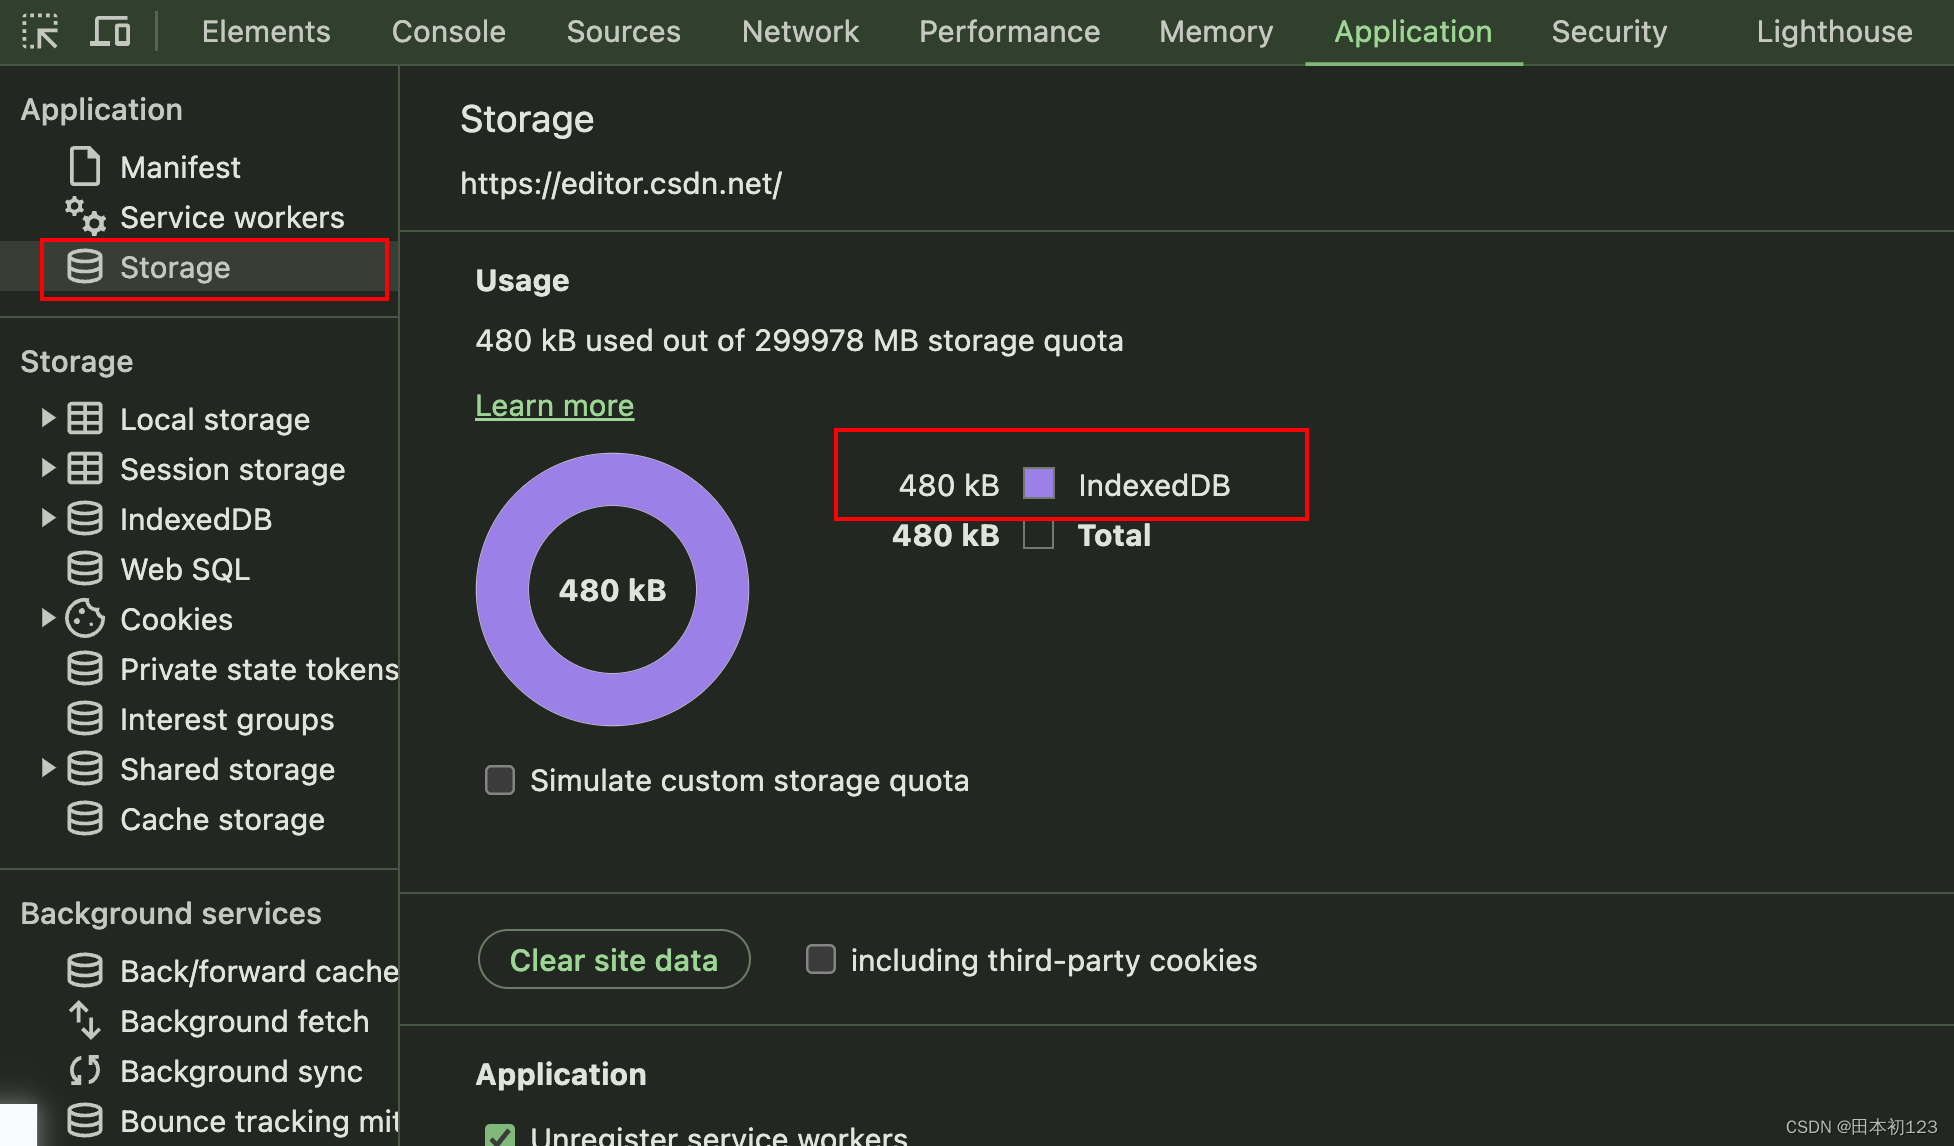Click the Shared storage database icon

85,769
